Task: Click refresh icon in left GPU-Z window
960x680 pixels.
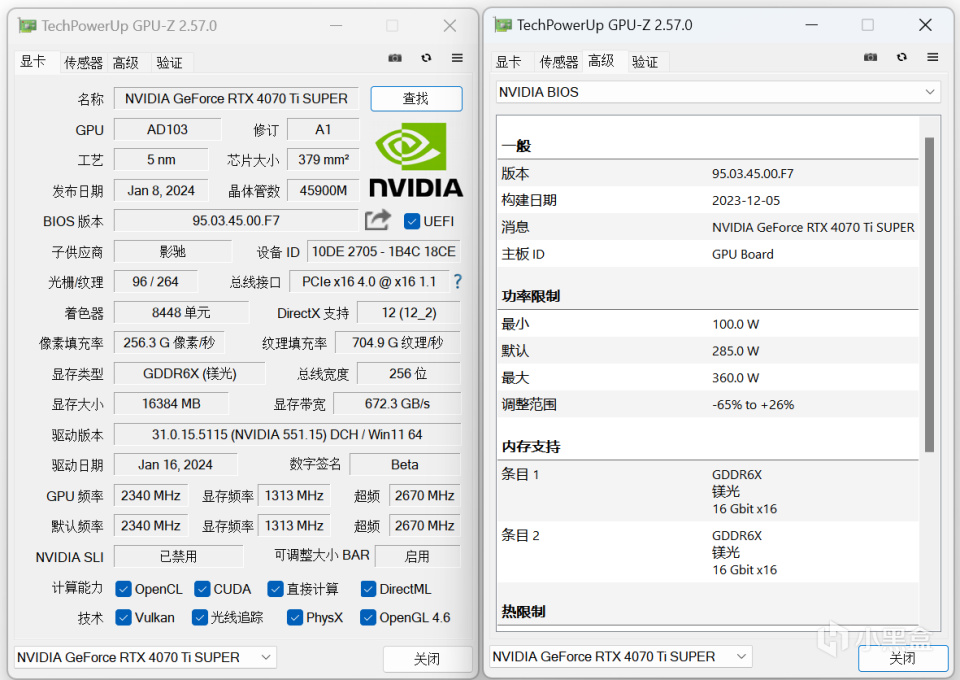Action: pyautogui.click(x=426, y=58)
